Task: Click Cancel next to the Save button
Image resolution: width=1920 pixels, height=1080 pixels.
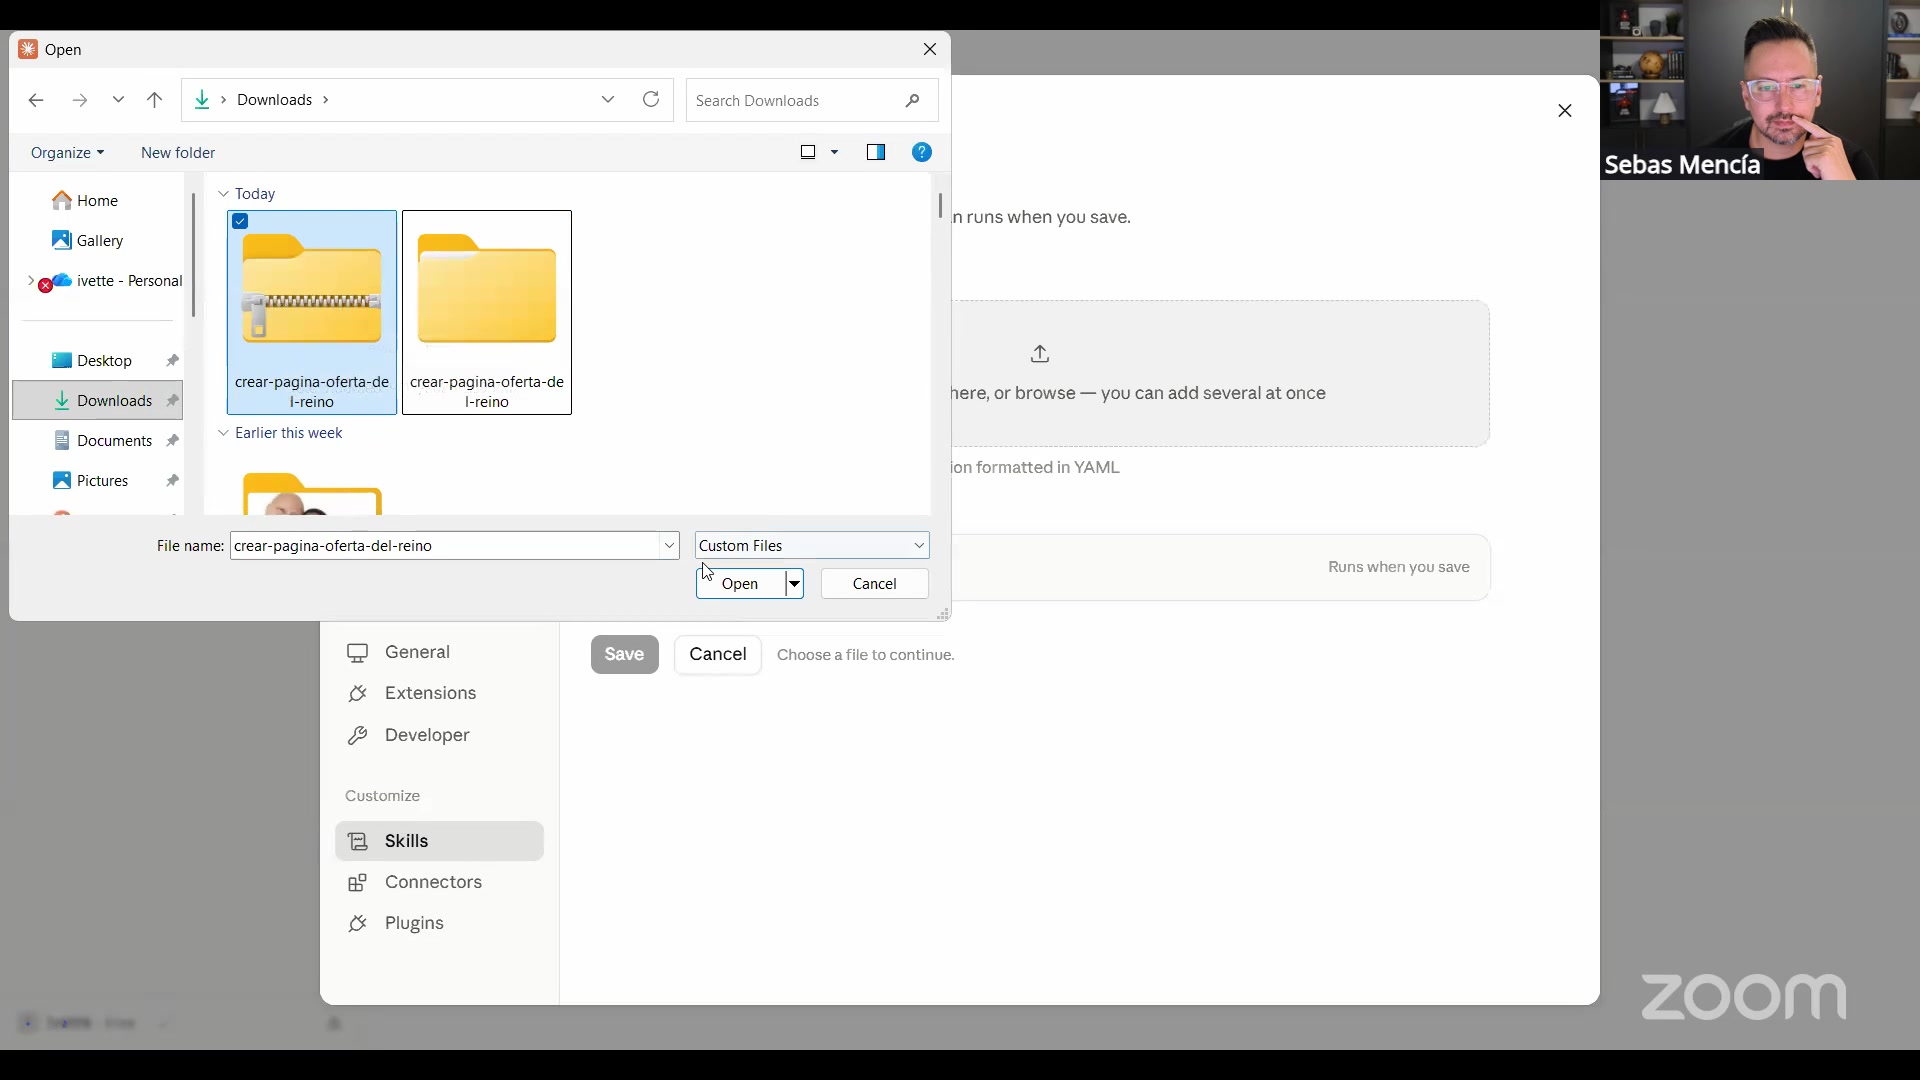Action: click(717, 654)
